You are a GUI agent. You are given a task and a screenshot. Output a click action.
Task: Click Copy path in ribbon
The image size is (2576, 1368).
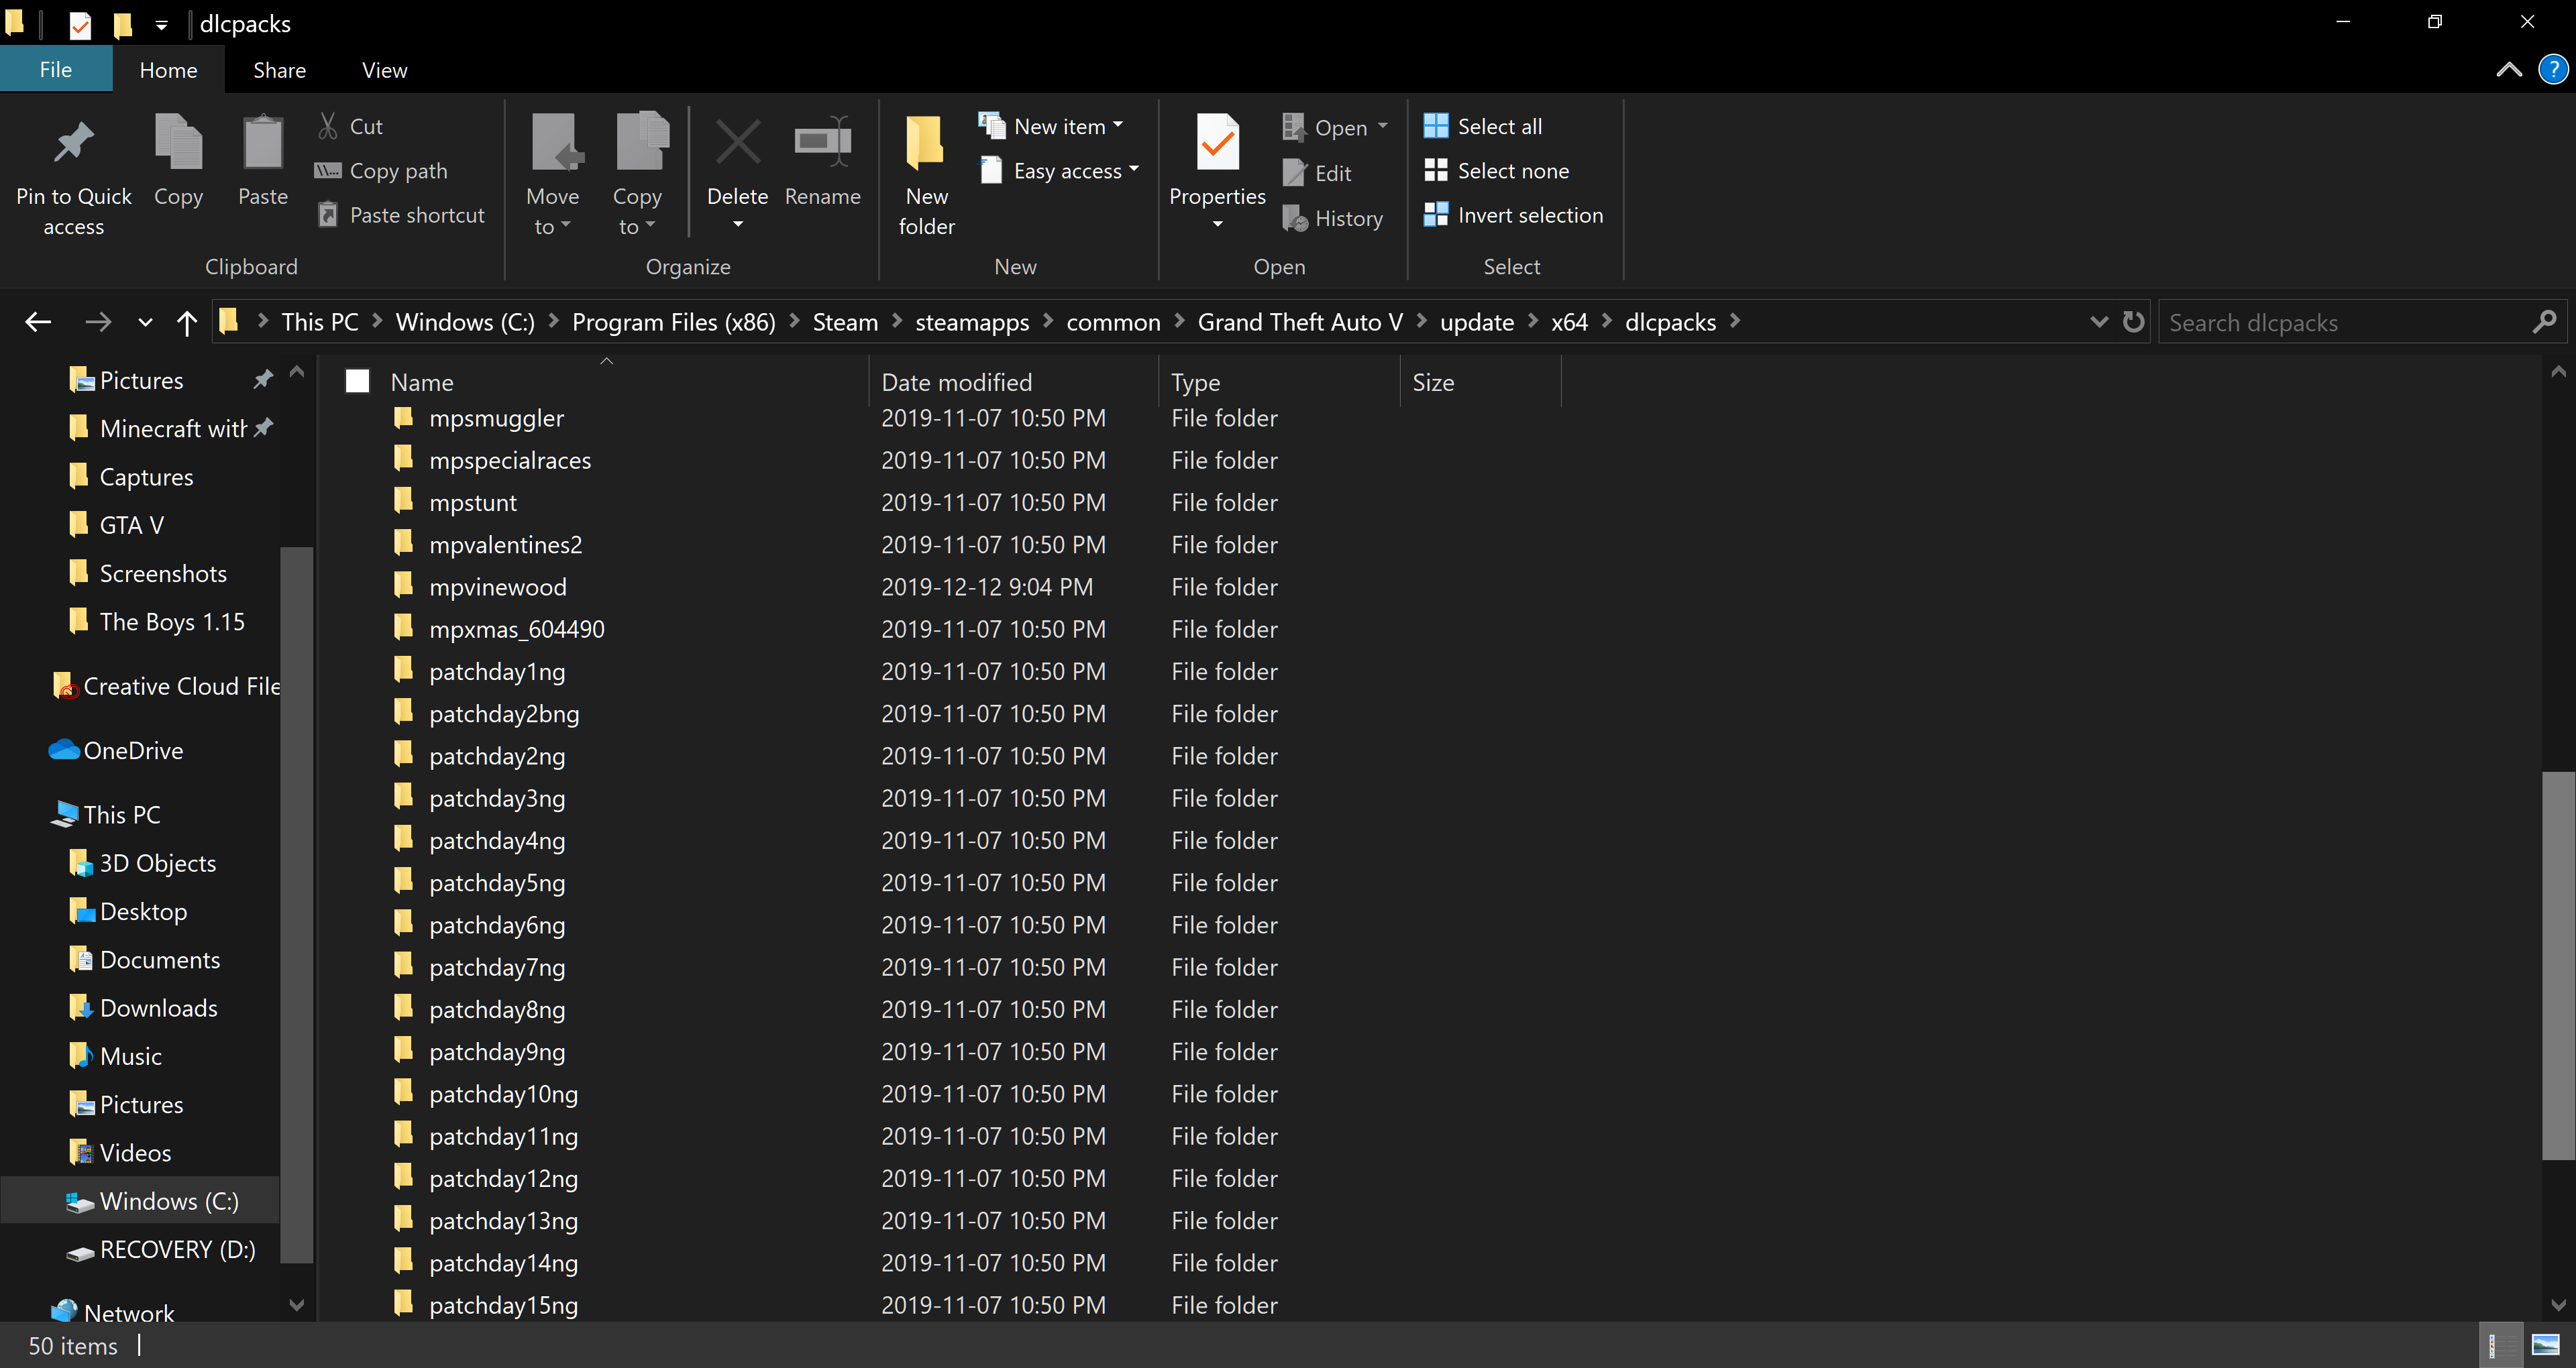click(x=381, y=171)
